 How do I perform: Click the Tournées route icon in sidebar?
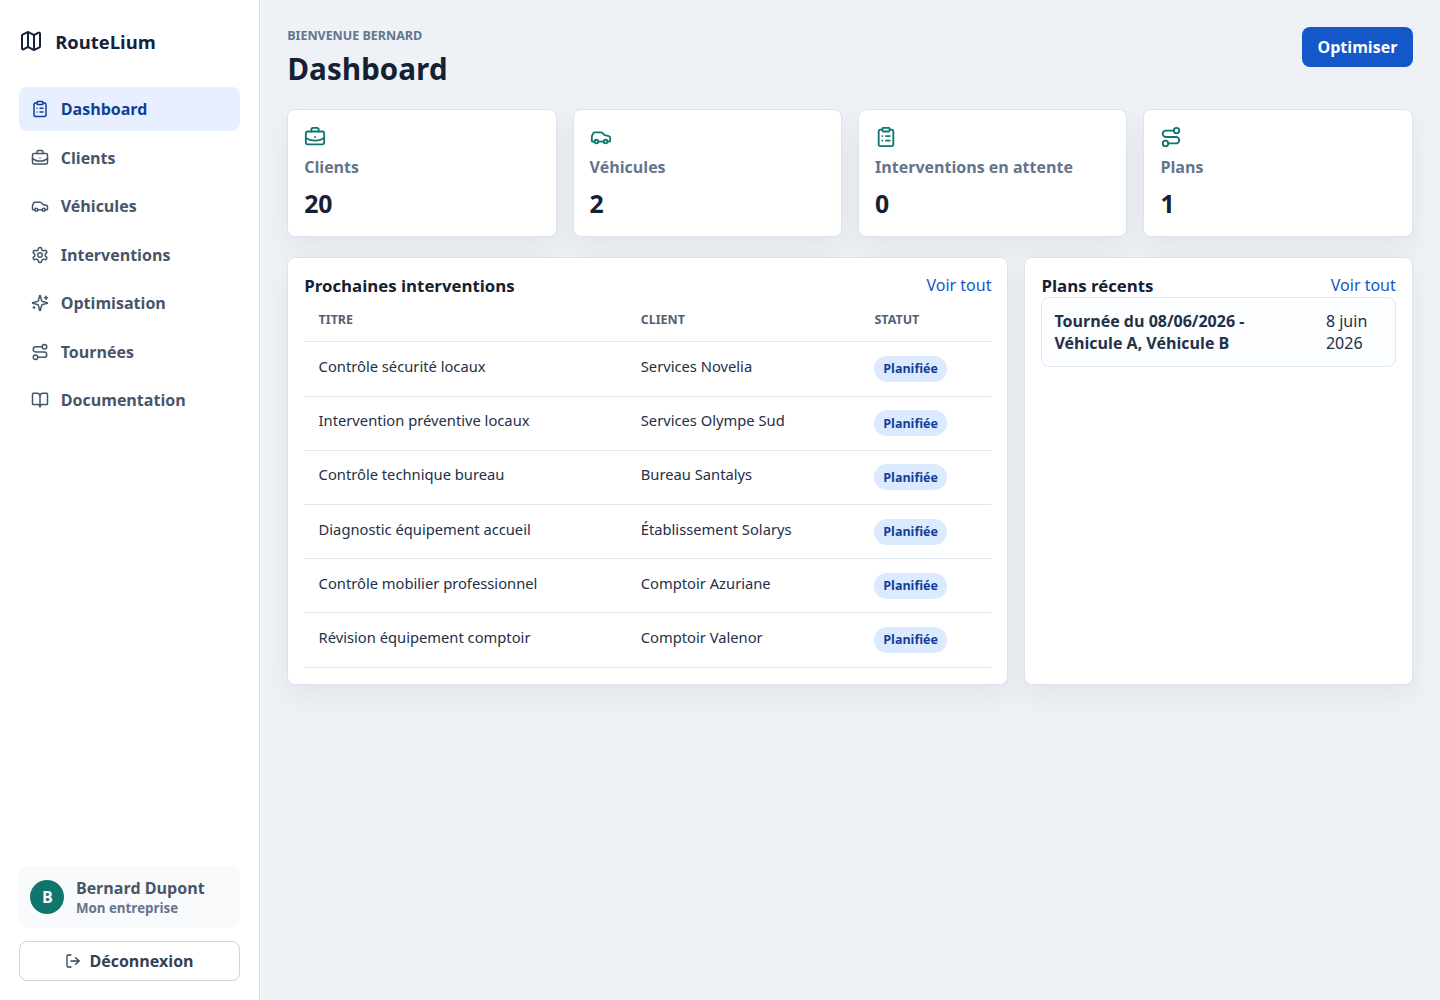(40, 352)
